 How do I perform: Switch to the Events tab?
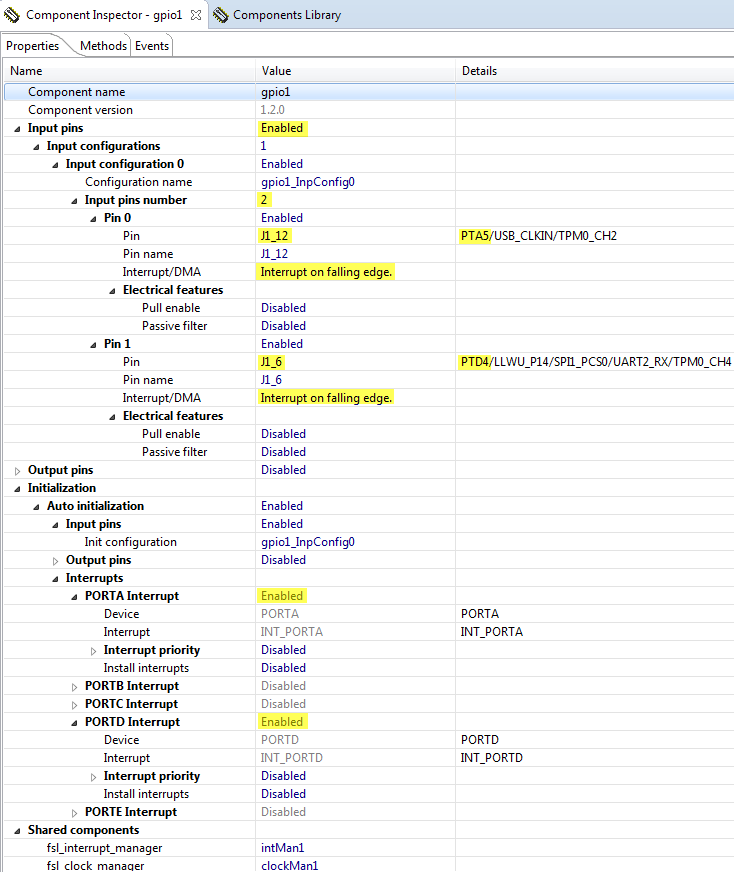pos(152,46)
